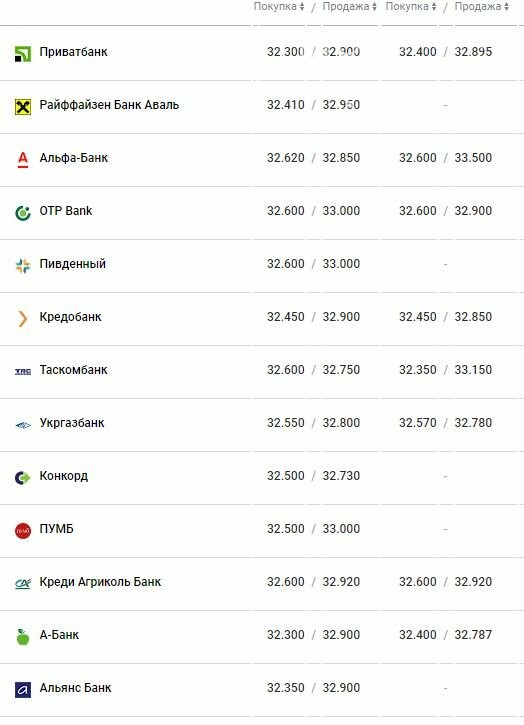Open the Укргазбанк bank link
This screenshot has height=725, width=524.
click(x=72, y=423)
